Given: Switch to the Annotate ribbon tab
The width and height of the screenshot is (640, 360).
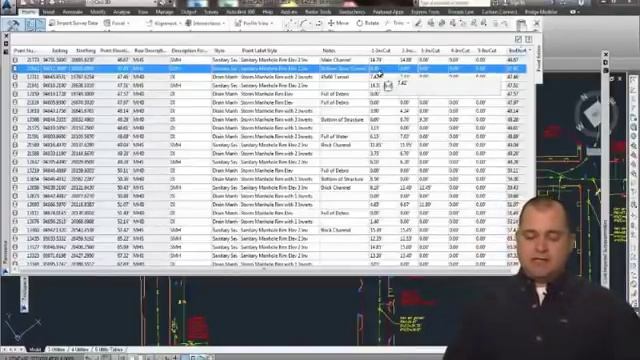Looking at the screenshot, I should click(72, 12).
